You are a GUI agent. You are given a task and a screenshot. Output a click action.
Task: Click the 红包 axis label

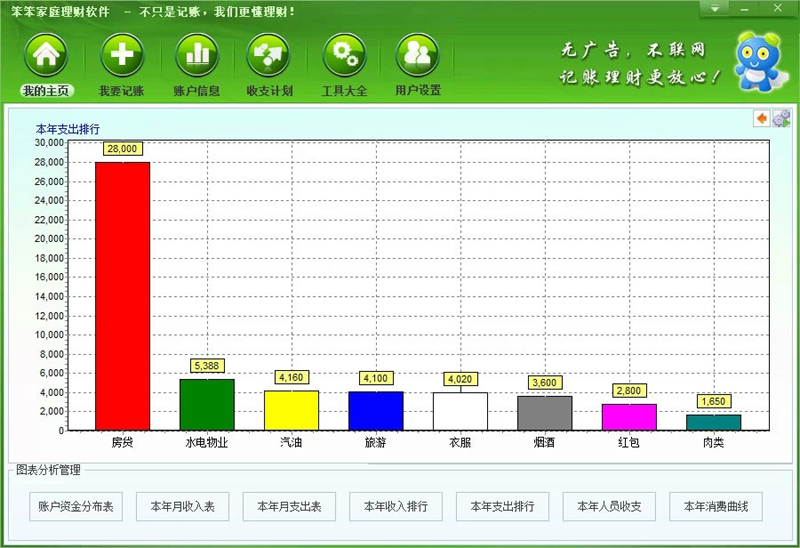[629, 442]
